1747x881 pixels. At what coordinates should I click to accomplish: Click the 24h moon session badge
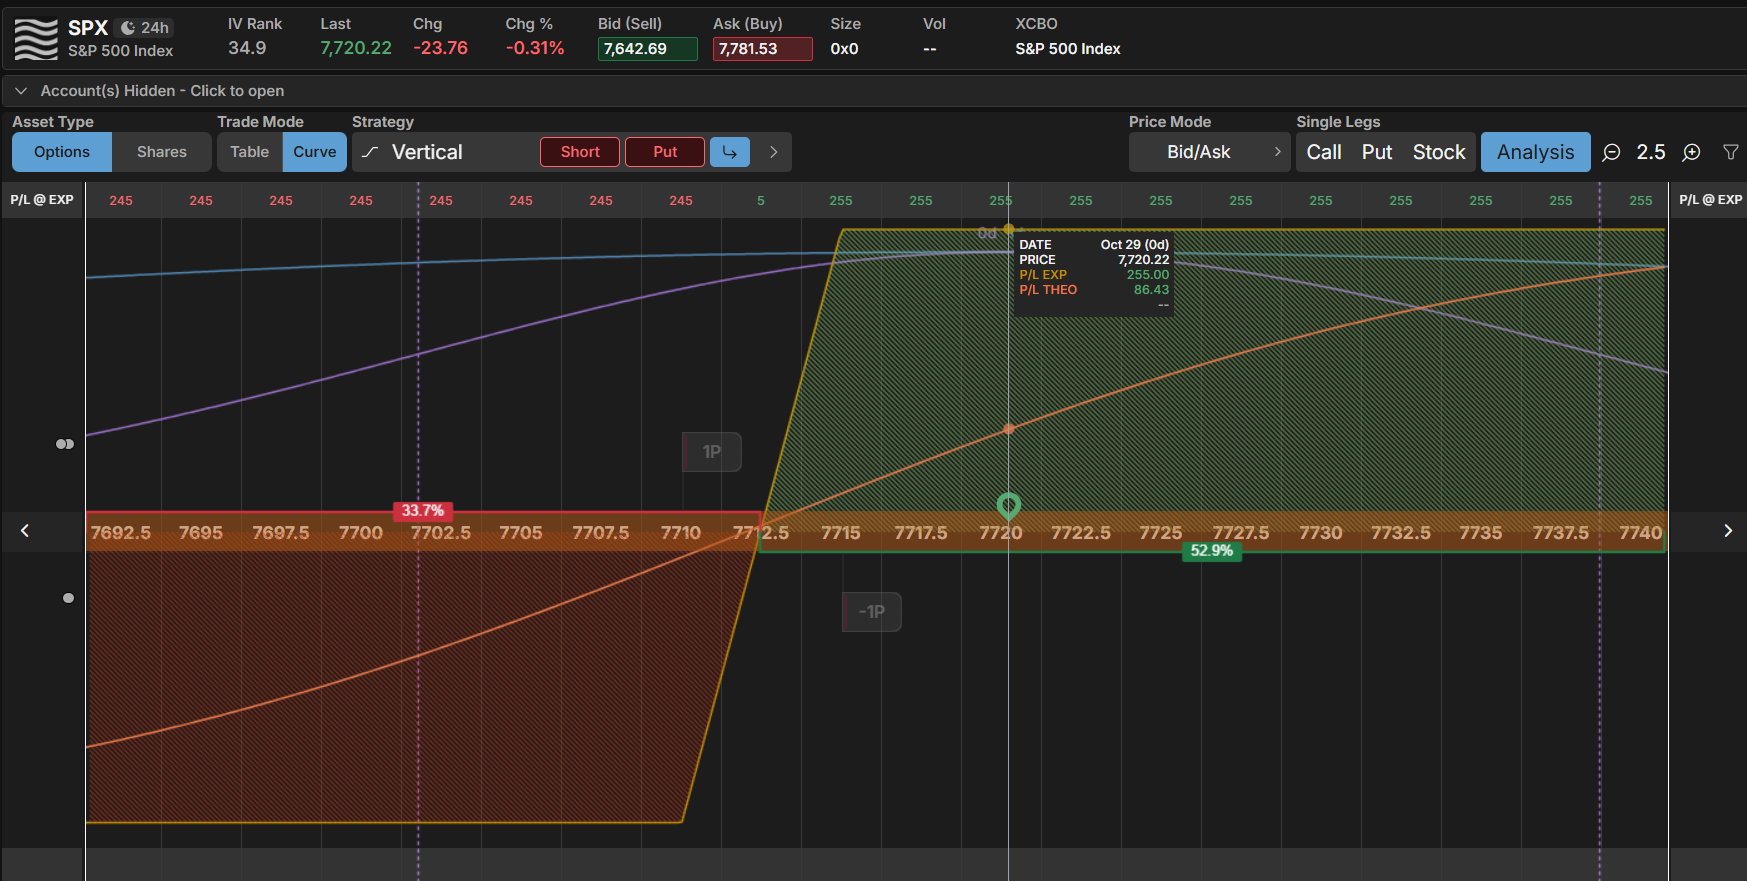pyautogui.click(x=145, y=28)
